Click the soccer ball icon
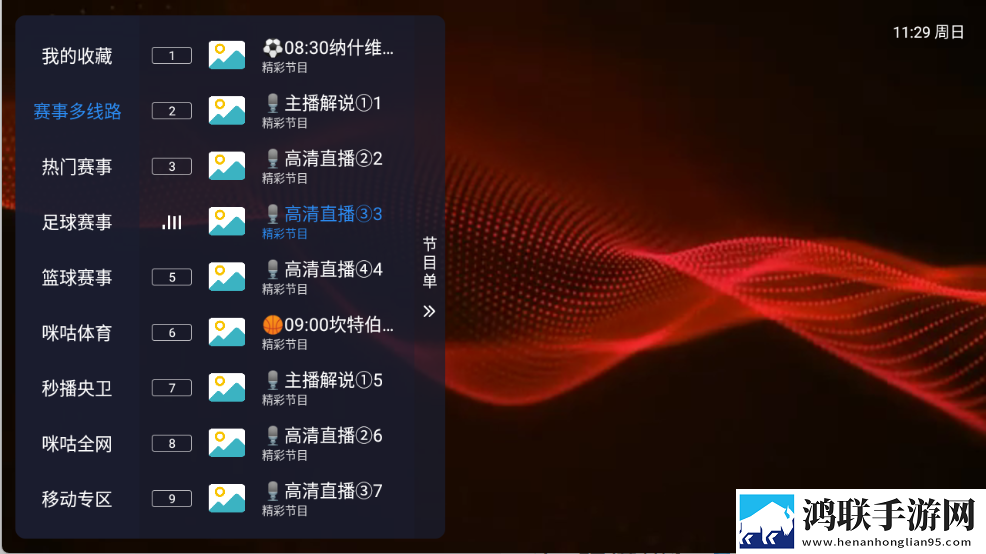The height and width of the screenshot is (554, 986). click(x=272, y=48)
